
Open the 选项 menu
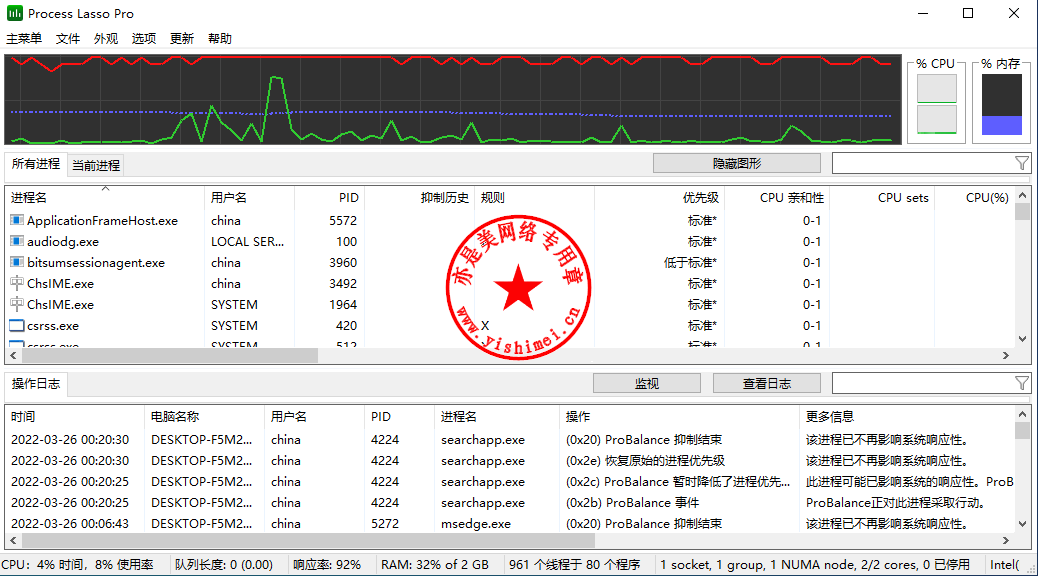pos(144,38)
